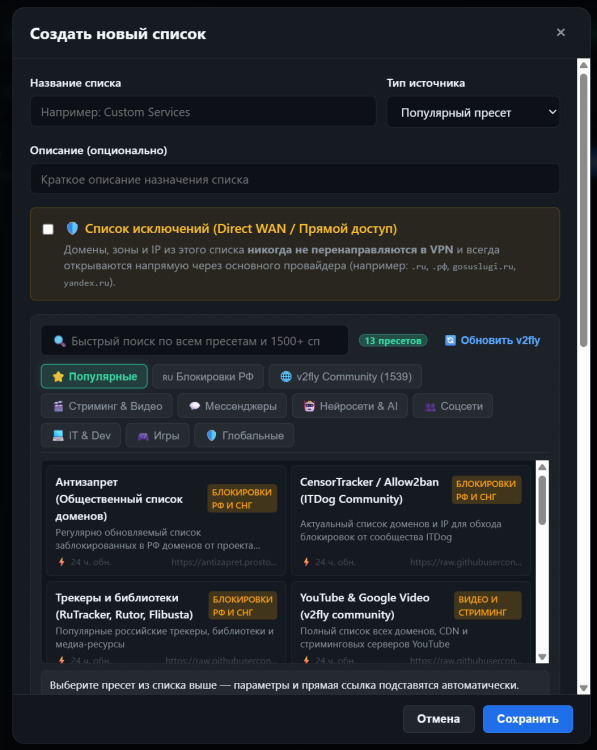Click the Название списка input field

203,112
